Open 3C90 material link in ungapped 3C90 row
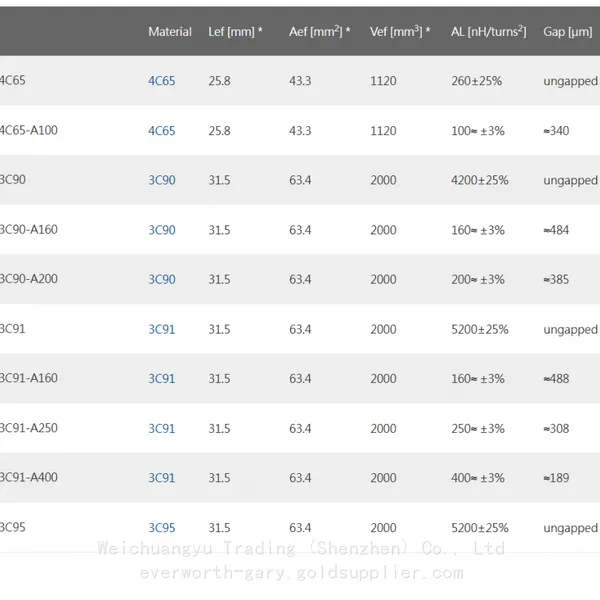The image size is (600, 600). [162, 180]
